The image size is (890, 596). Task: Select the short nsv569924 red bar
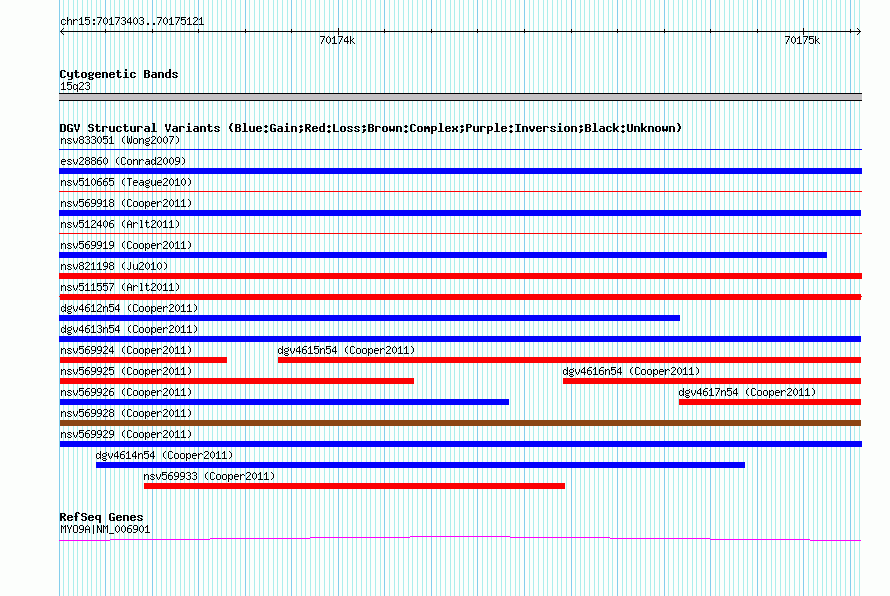pos(143,360)
